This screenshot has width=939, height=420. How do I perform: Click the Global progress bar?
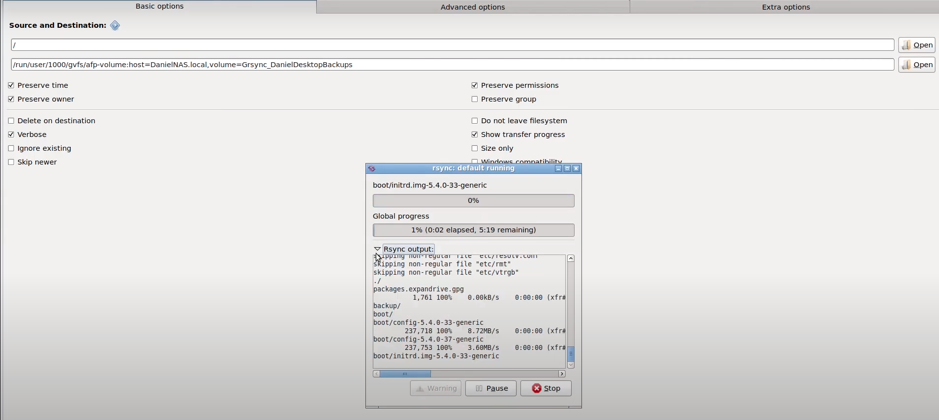(x=473, y=230)
